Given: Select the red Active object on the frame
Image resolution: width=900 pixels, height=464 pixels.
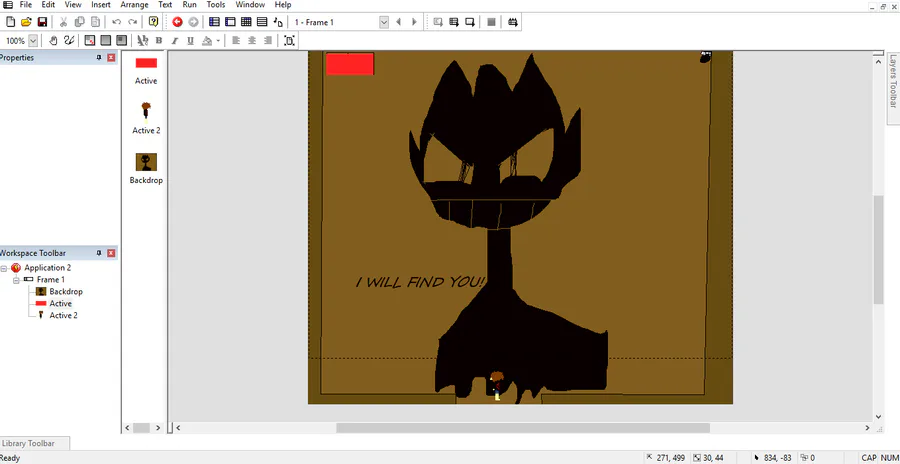Looking at the screenshot, I should pyautogui.click(x=350, y=64).
